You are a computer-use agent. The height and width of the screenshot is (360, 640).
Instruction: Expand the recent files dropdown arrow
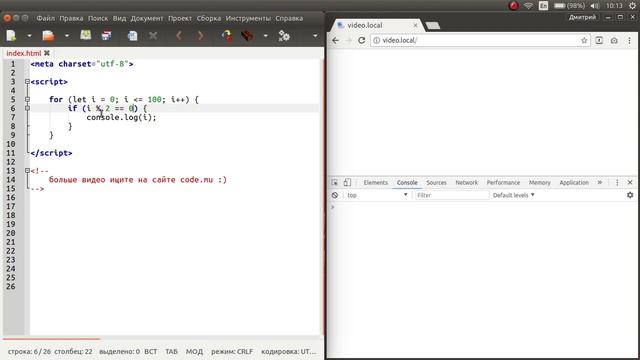click(67, 36)
